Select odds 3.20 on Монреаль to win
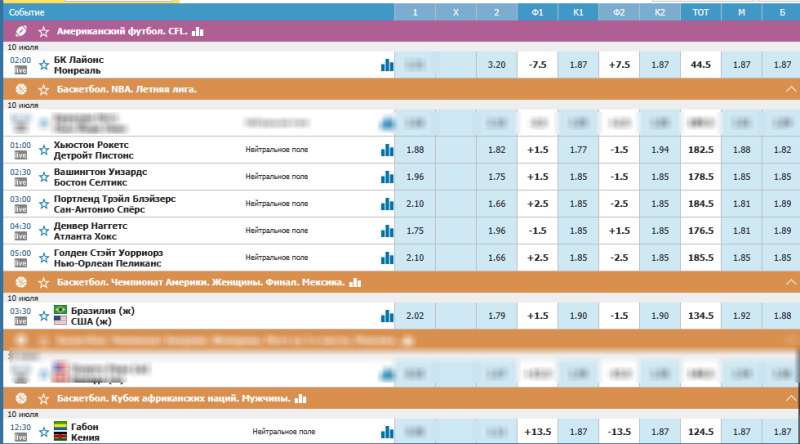Image resolution: width=800 pixels, height=444 pixels. pyautogui.click(x=497, y=65)
